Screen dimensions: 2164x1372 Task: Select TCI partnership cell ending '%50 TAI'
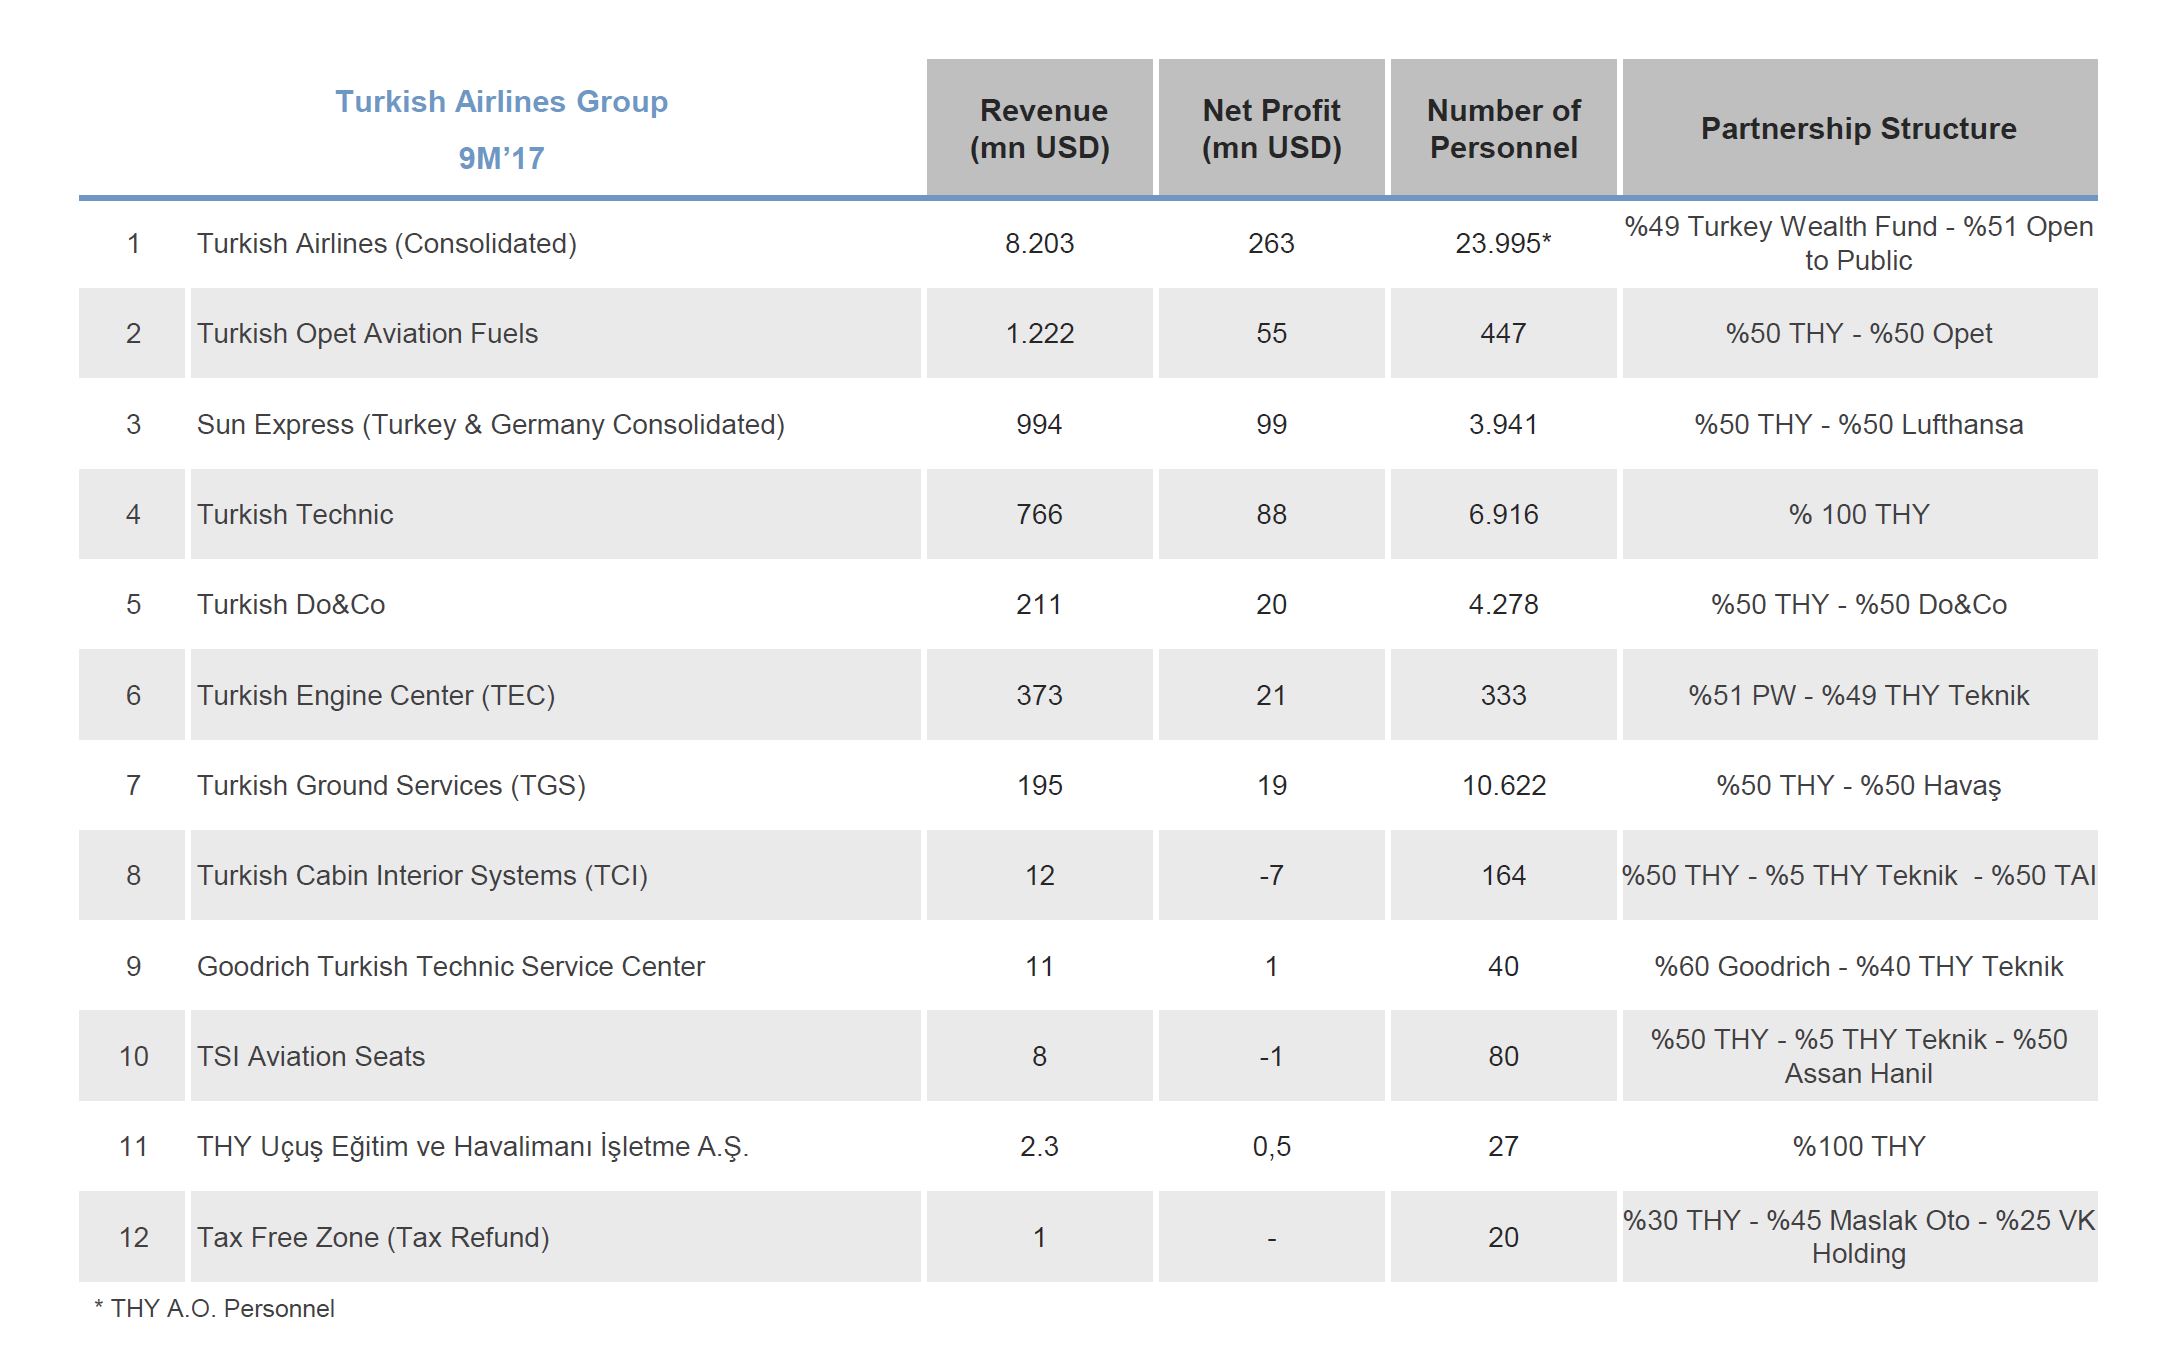1860,876
